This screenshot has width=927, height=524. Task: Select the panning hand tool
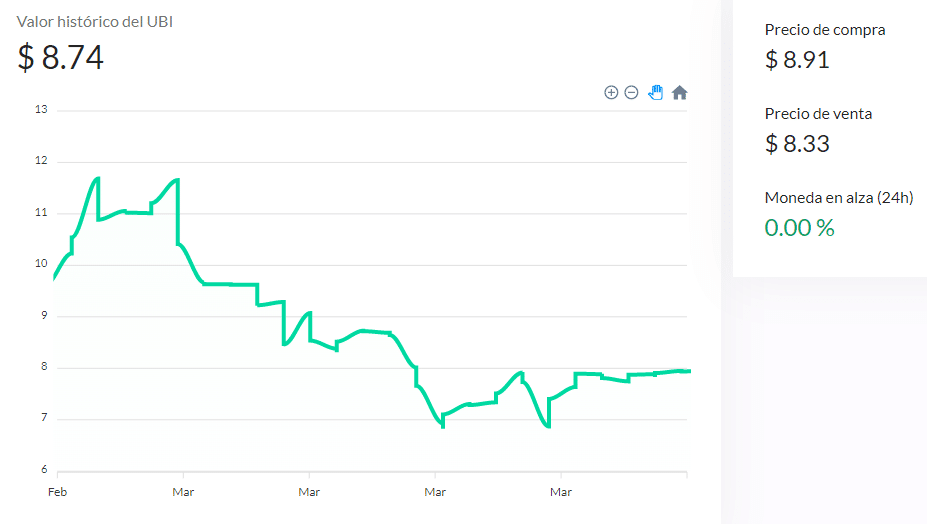pyautogui.click(x=655, y=92)
